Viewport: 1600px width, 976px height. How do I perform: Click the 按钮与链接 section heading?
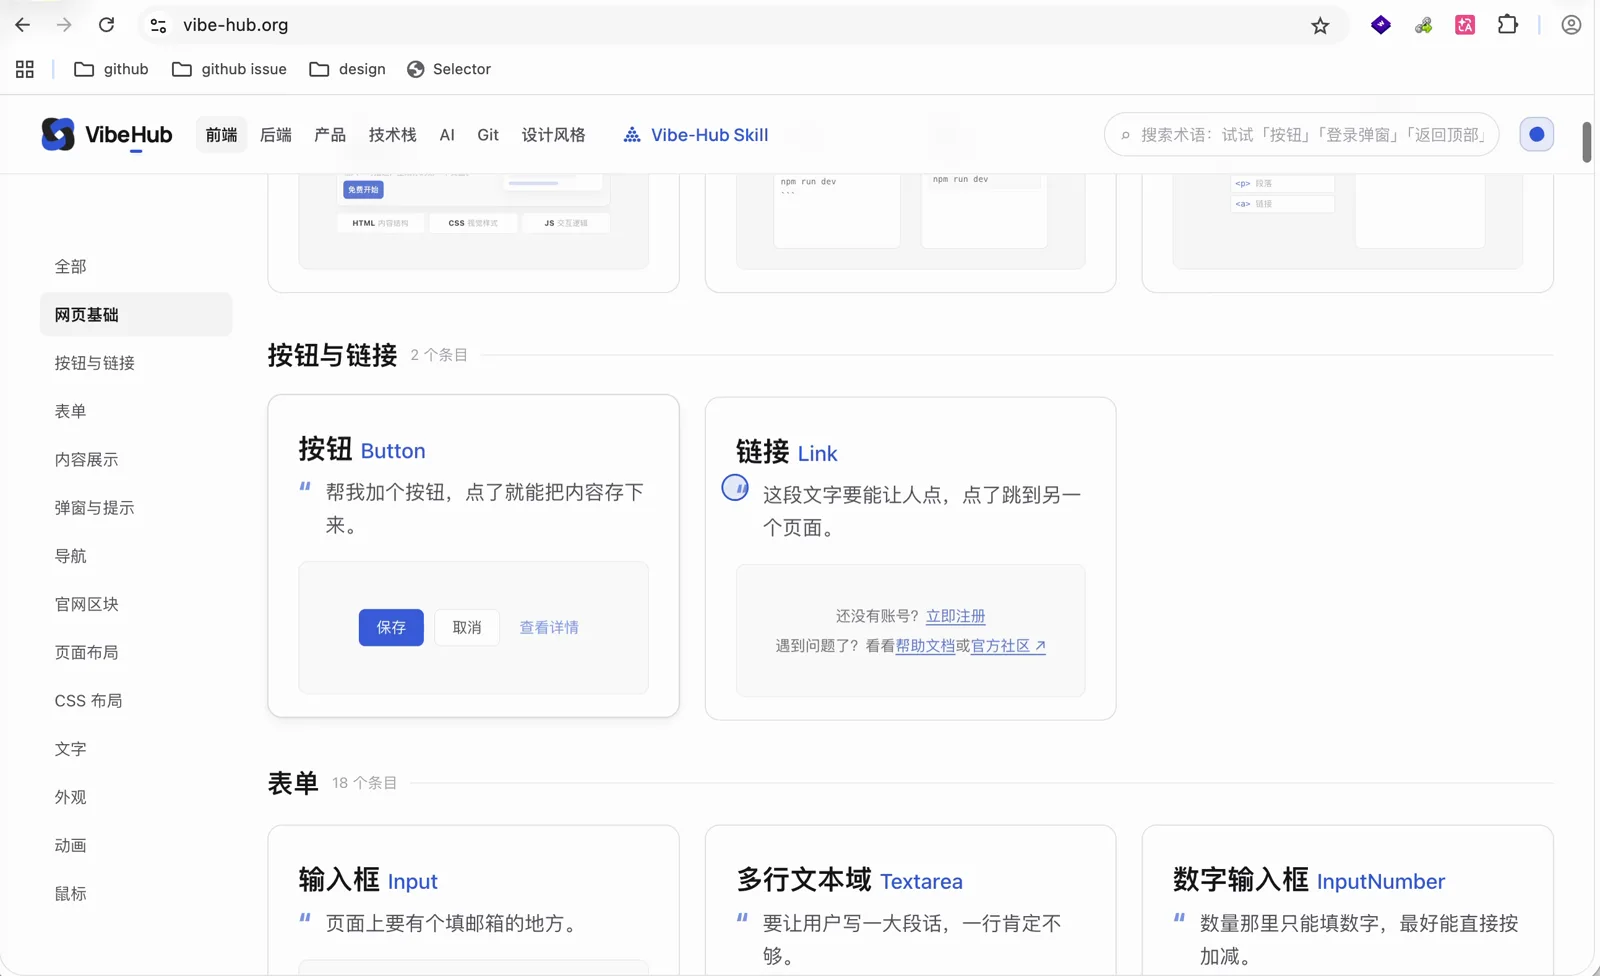click(332, 355)
